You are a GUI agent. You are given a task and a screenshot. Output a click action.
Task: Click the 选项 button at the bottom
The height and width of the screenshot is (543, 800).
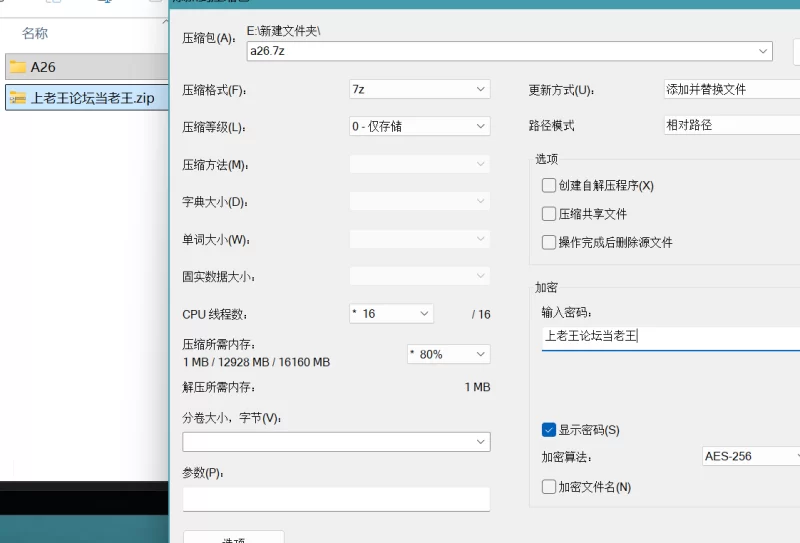pos(234,538)
